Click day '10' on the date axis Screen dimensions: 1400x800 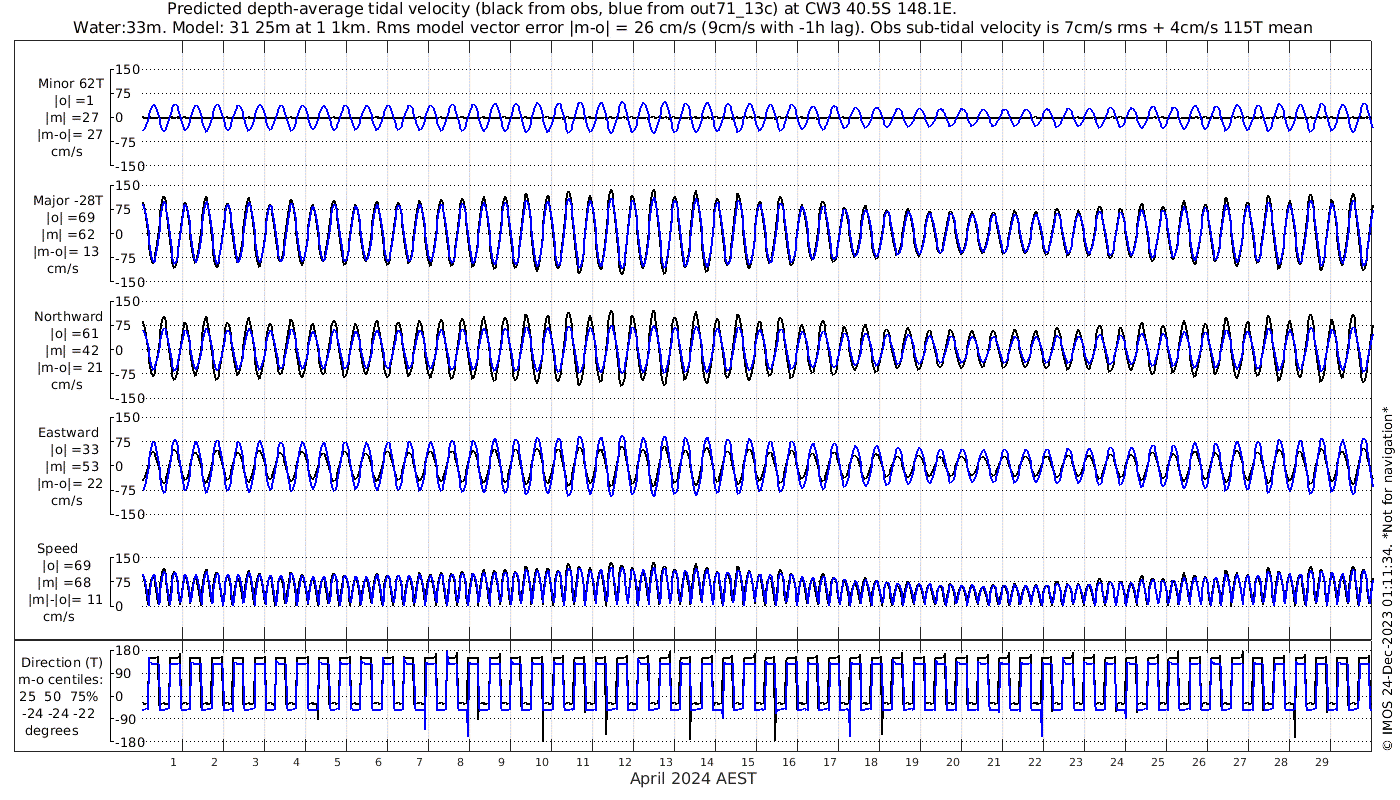click(x=542, y=762)
